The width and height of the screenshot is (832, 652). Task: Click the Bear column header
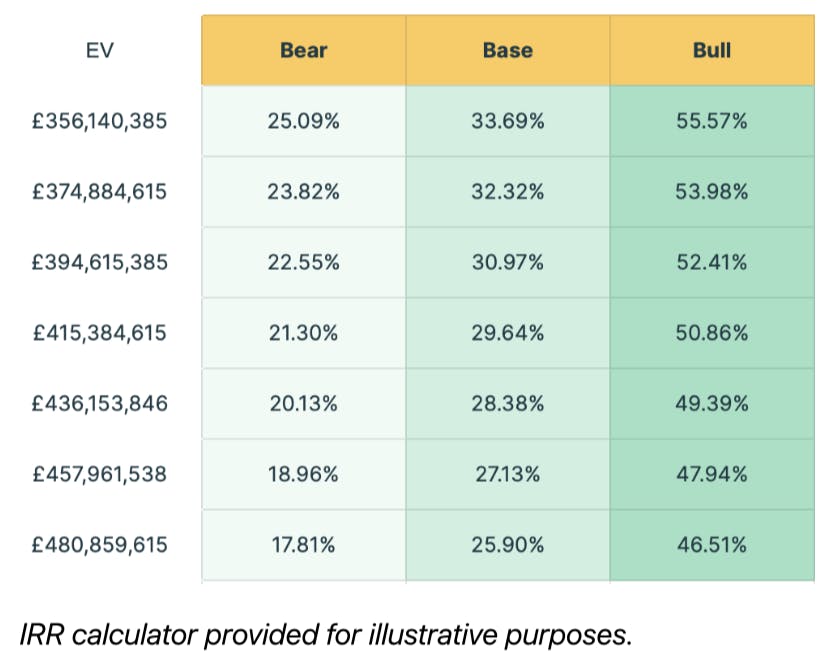pyautogui.click(x=303, y=50)
